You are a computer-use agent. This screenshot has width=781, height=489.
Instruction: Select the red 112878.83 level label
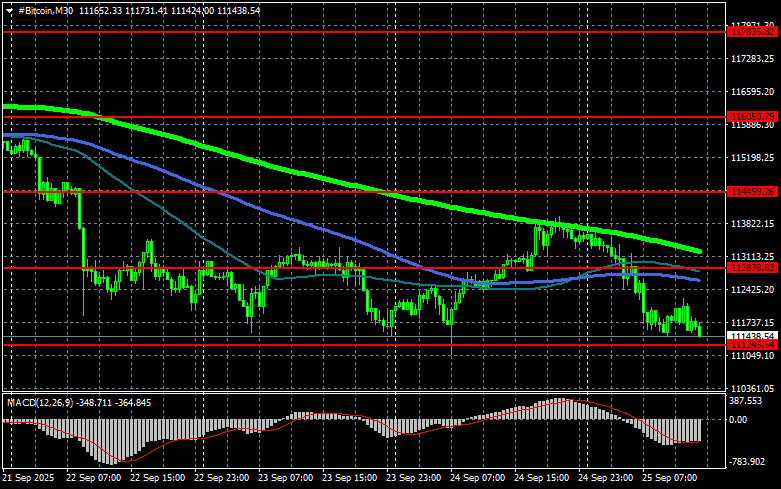click(752, 268)
